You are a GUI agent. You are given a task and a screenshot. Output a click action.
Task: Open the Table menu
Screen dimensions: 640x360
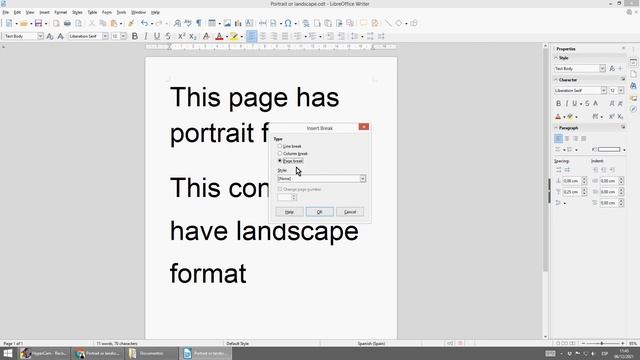pos(92,13)
